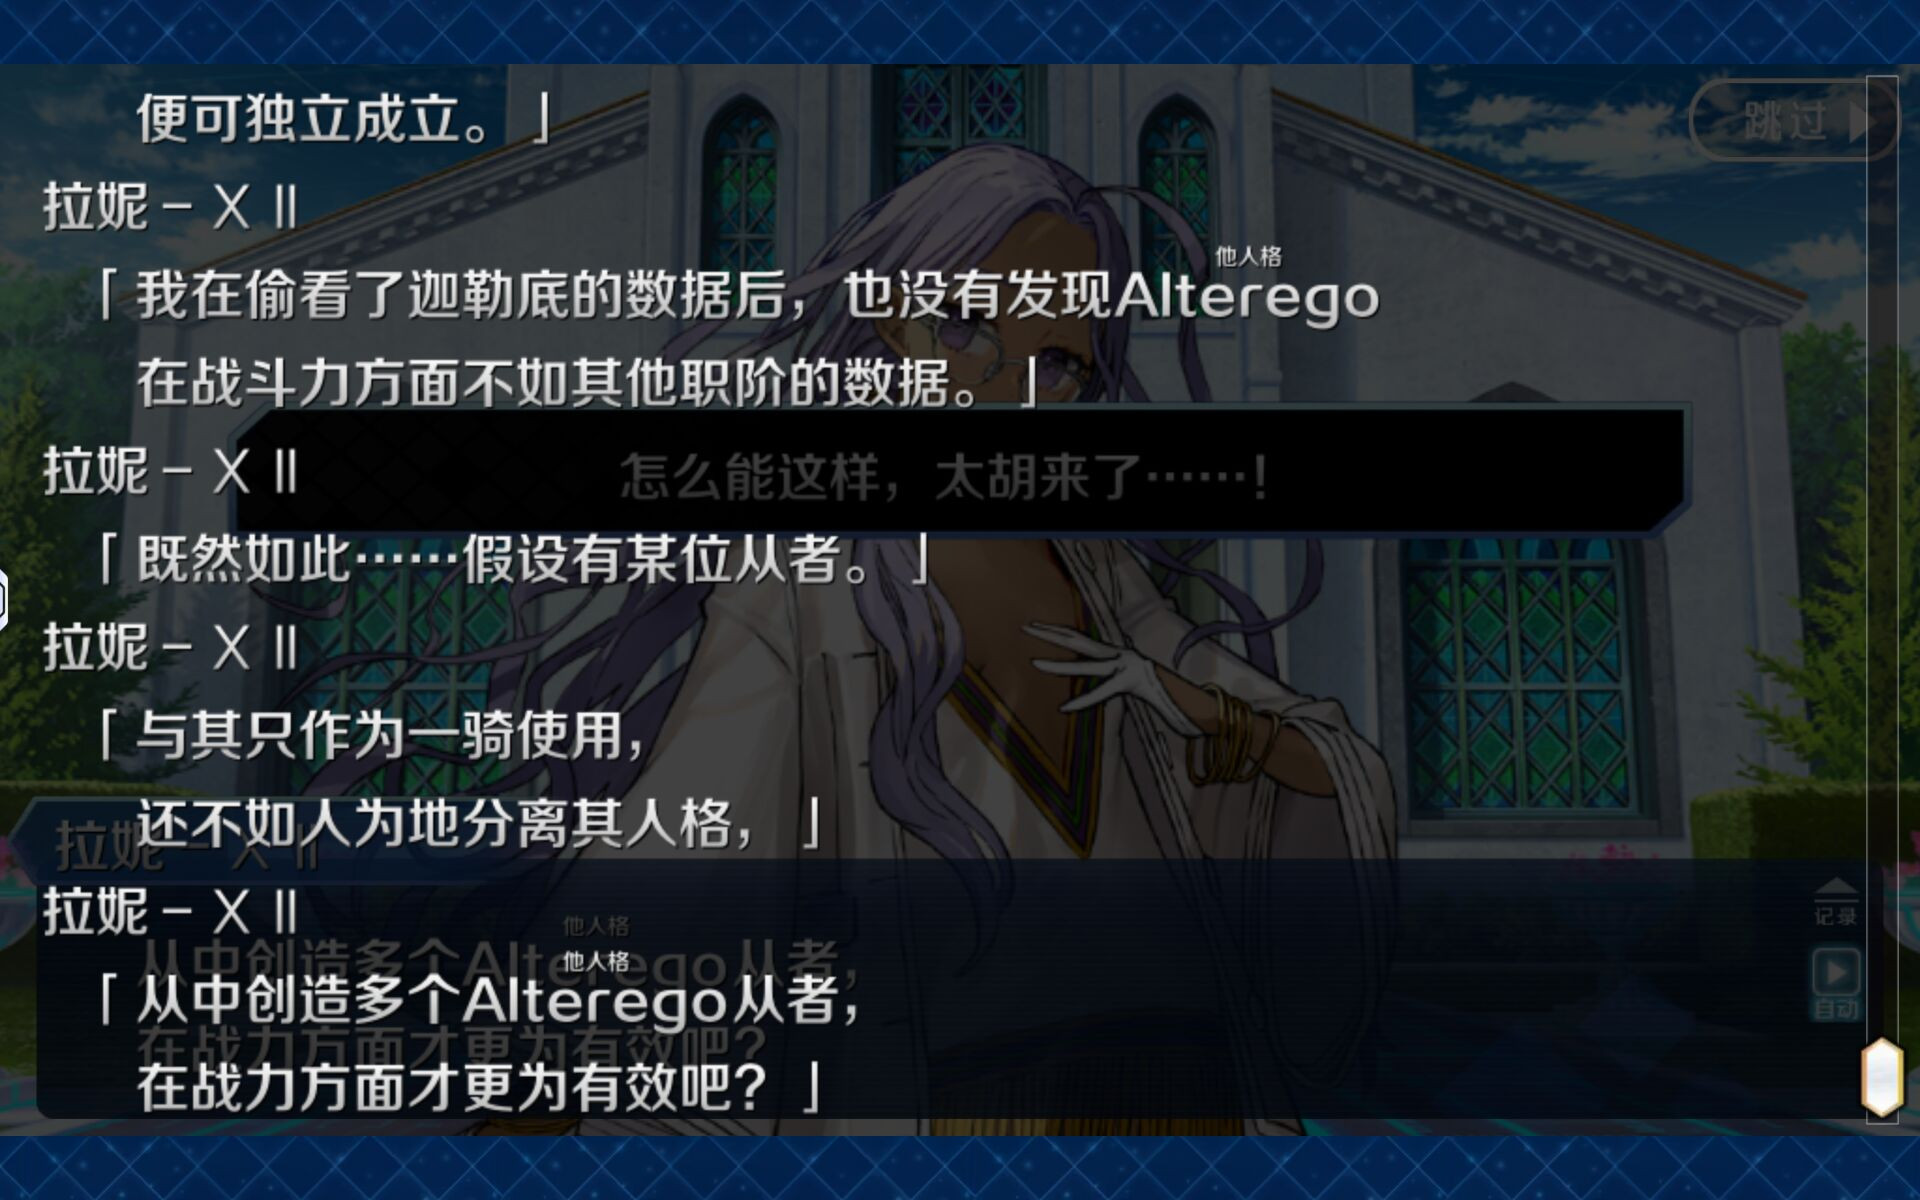The height and width of the screenshot is (1200, 1920).
Task: Open the 记录 log icon
Action: [1835, 901]
